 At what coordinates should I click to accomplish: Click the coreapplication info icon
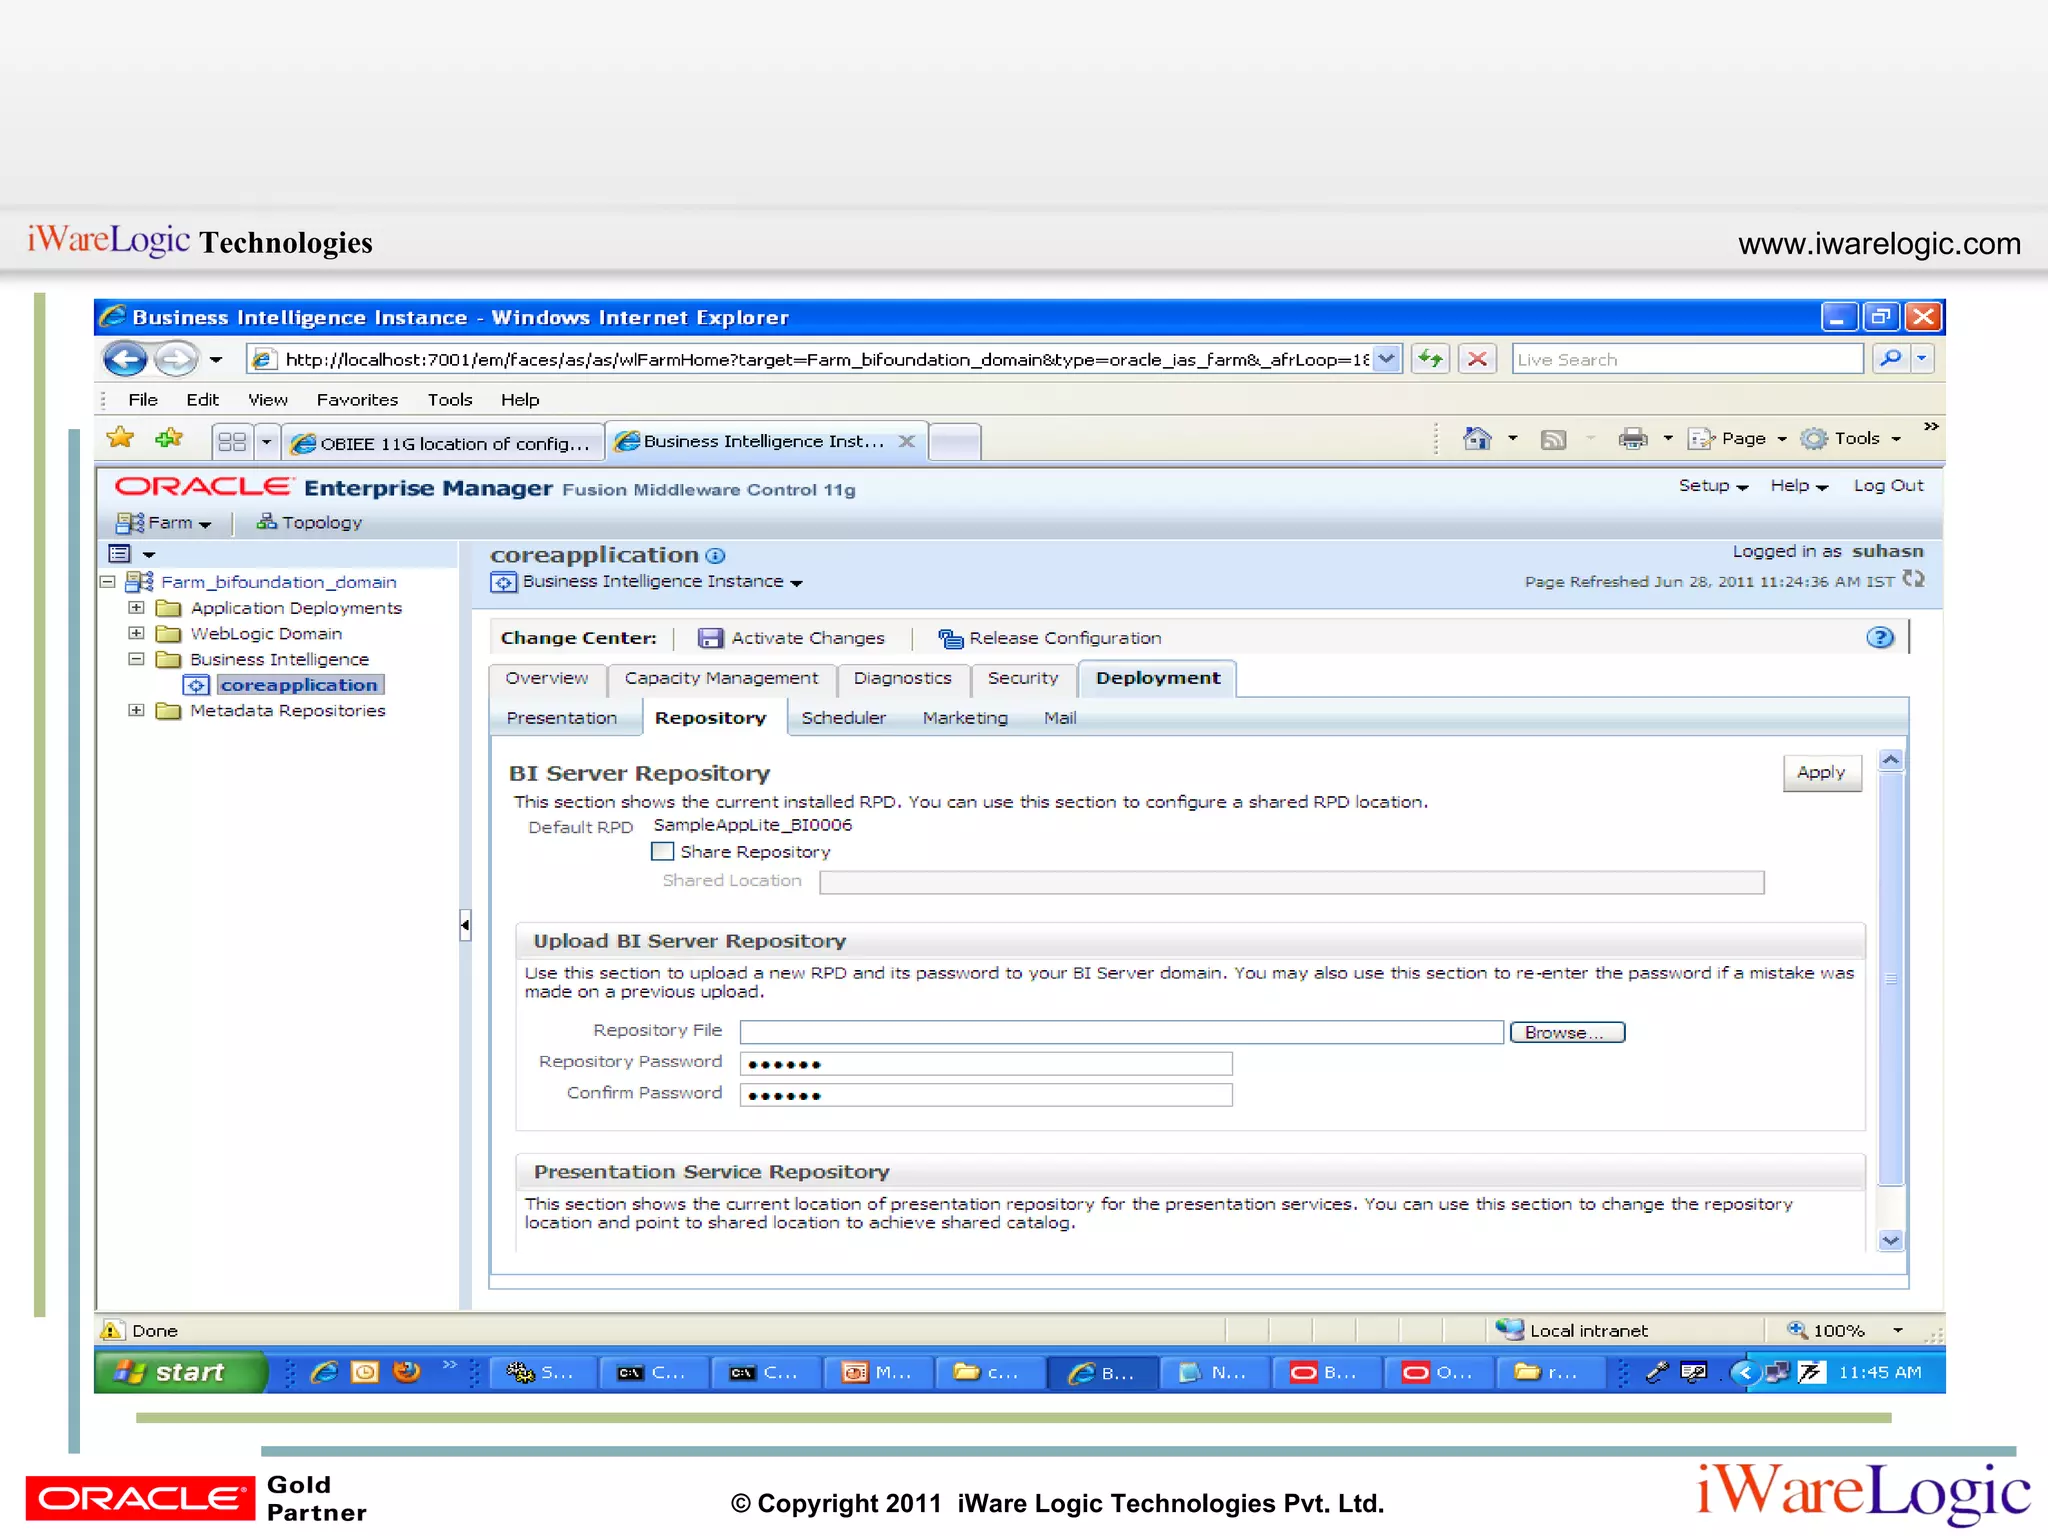coord(715,556)
